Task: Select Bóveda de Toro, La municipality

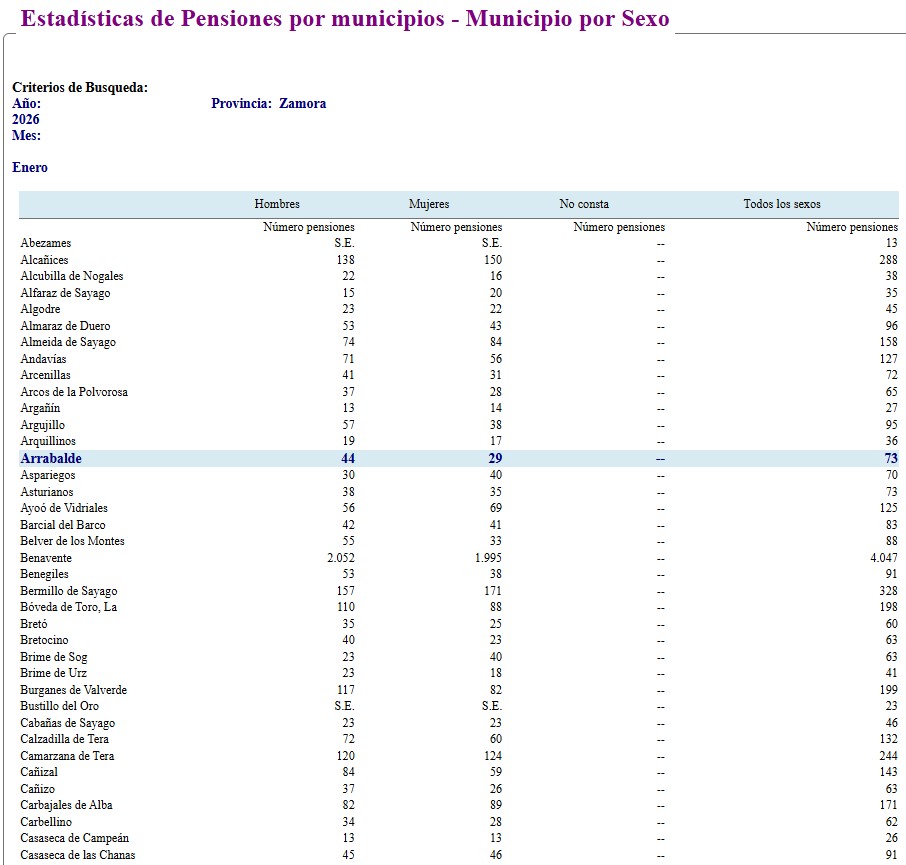Action: tap(69, 607)
